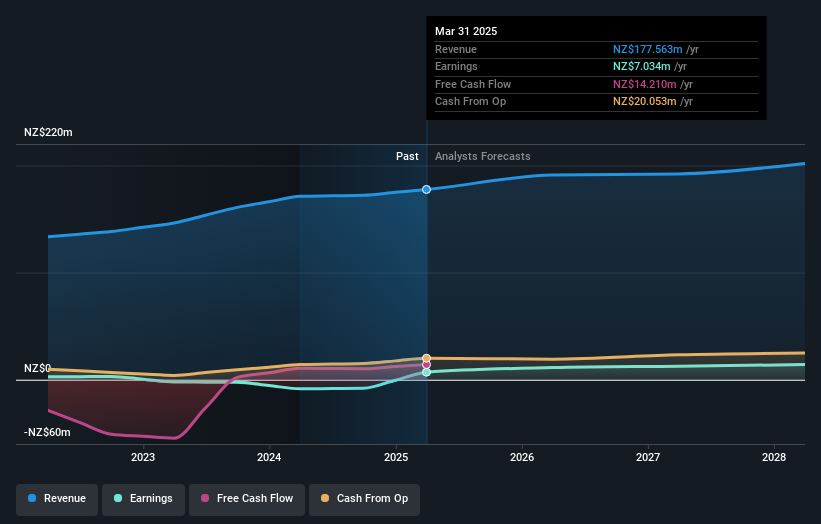The height and width of the screenshot is (524, 821).
Task: Click the Analysts Forecasts label
Action: point(483,156)
